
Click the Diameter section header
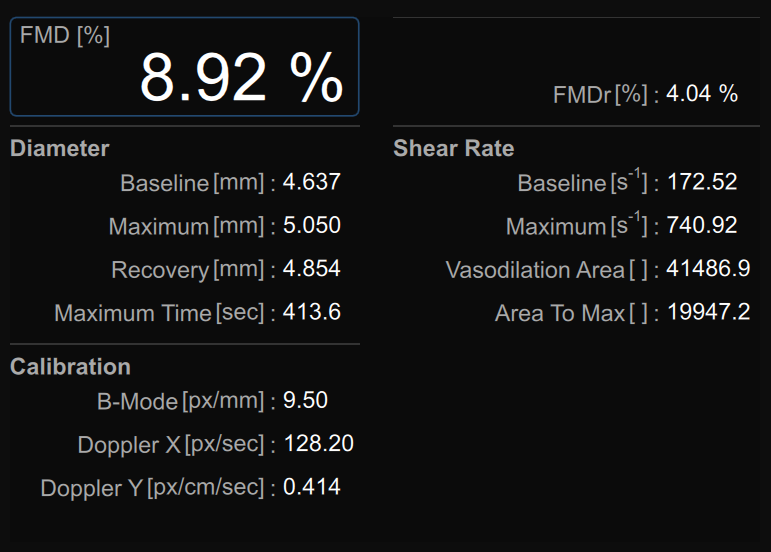(60, 149)
